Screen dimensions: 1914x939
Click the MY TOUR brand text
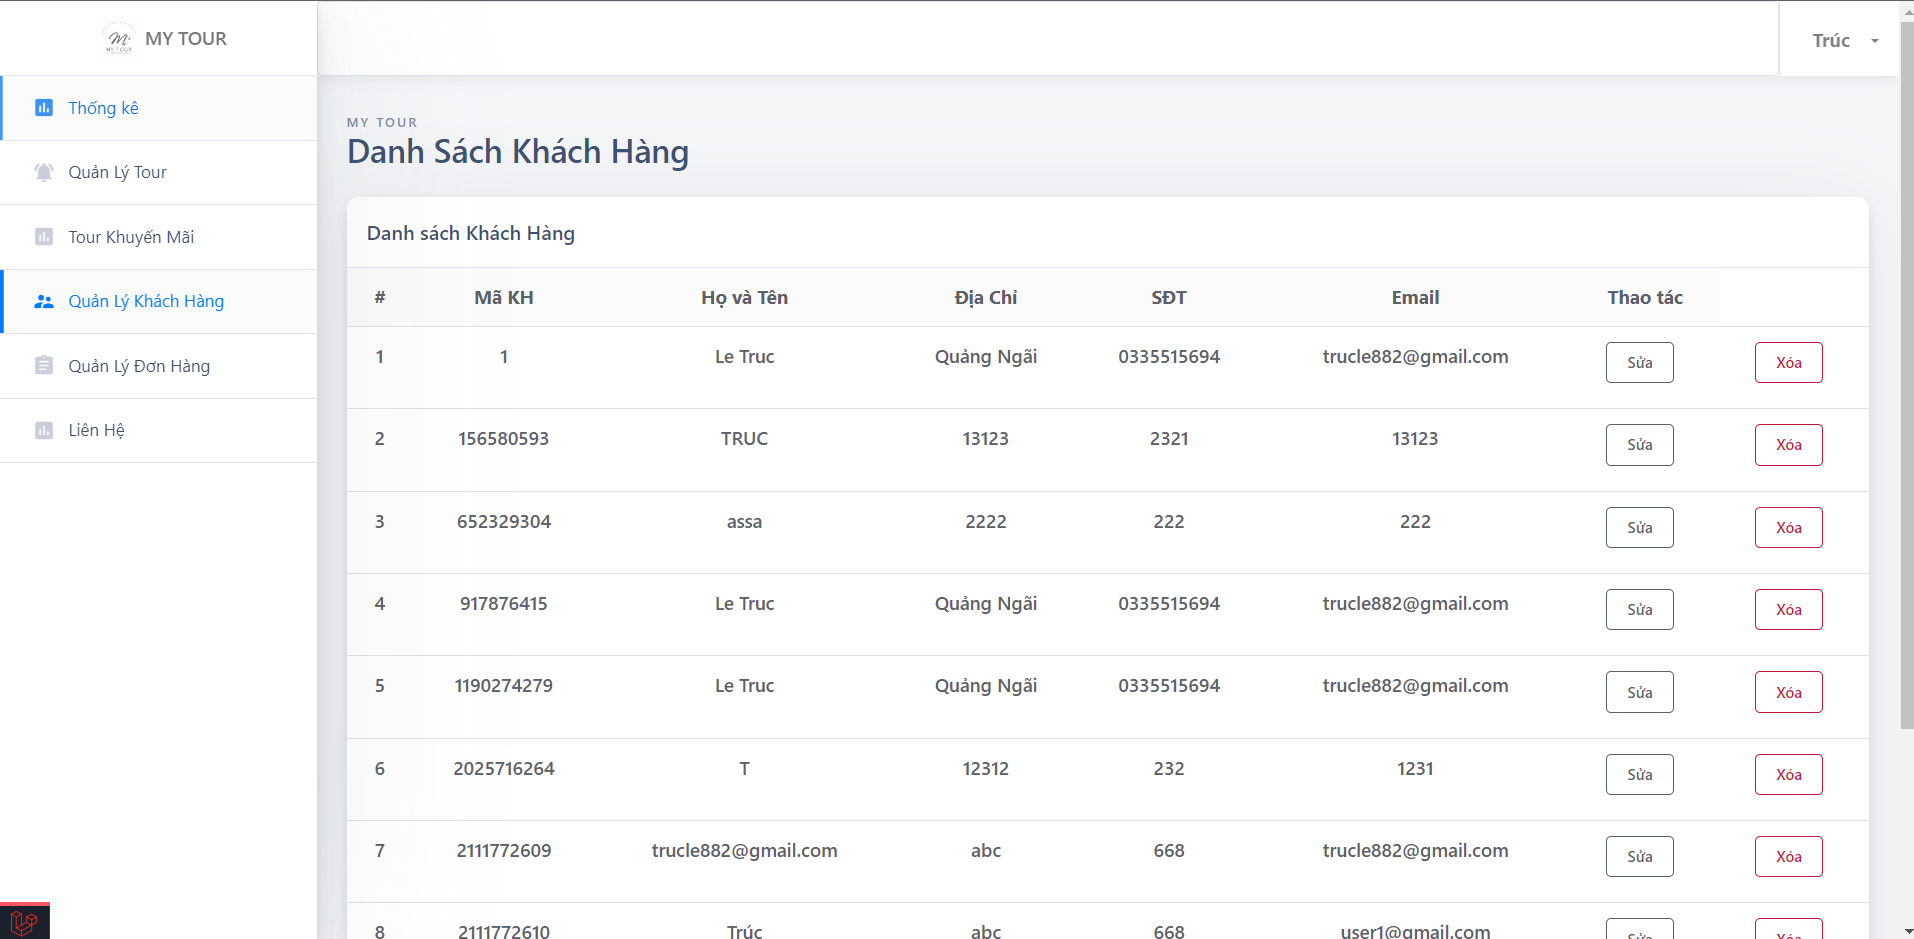[x=186, y=39]
